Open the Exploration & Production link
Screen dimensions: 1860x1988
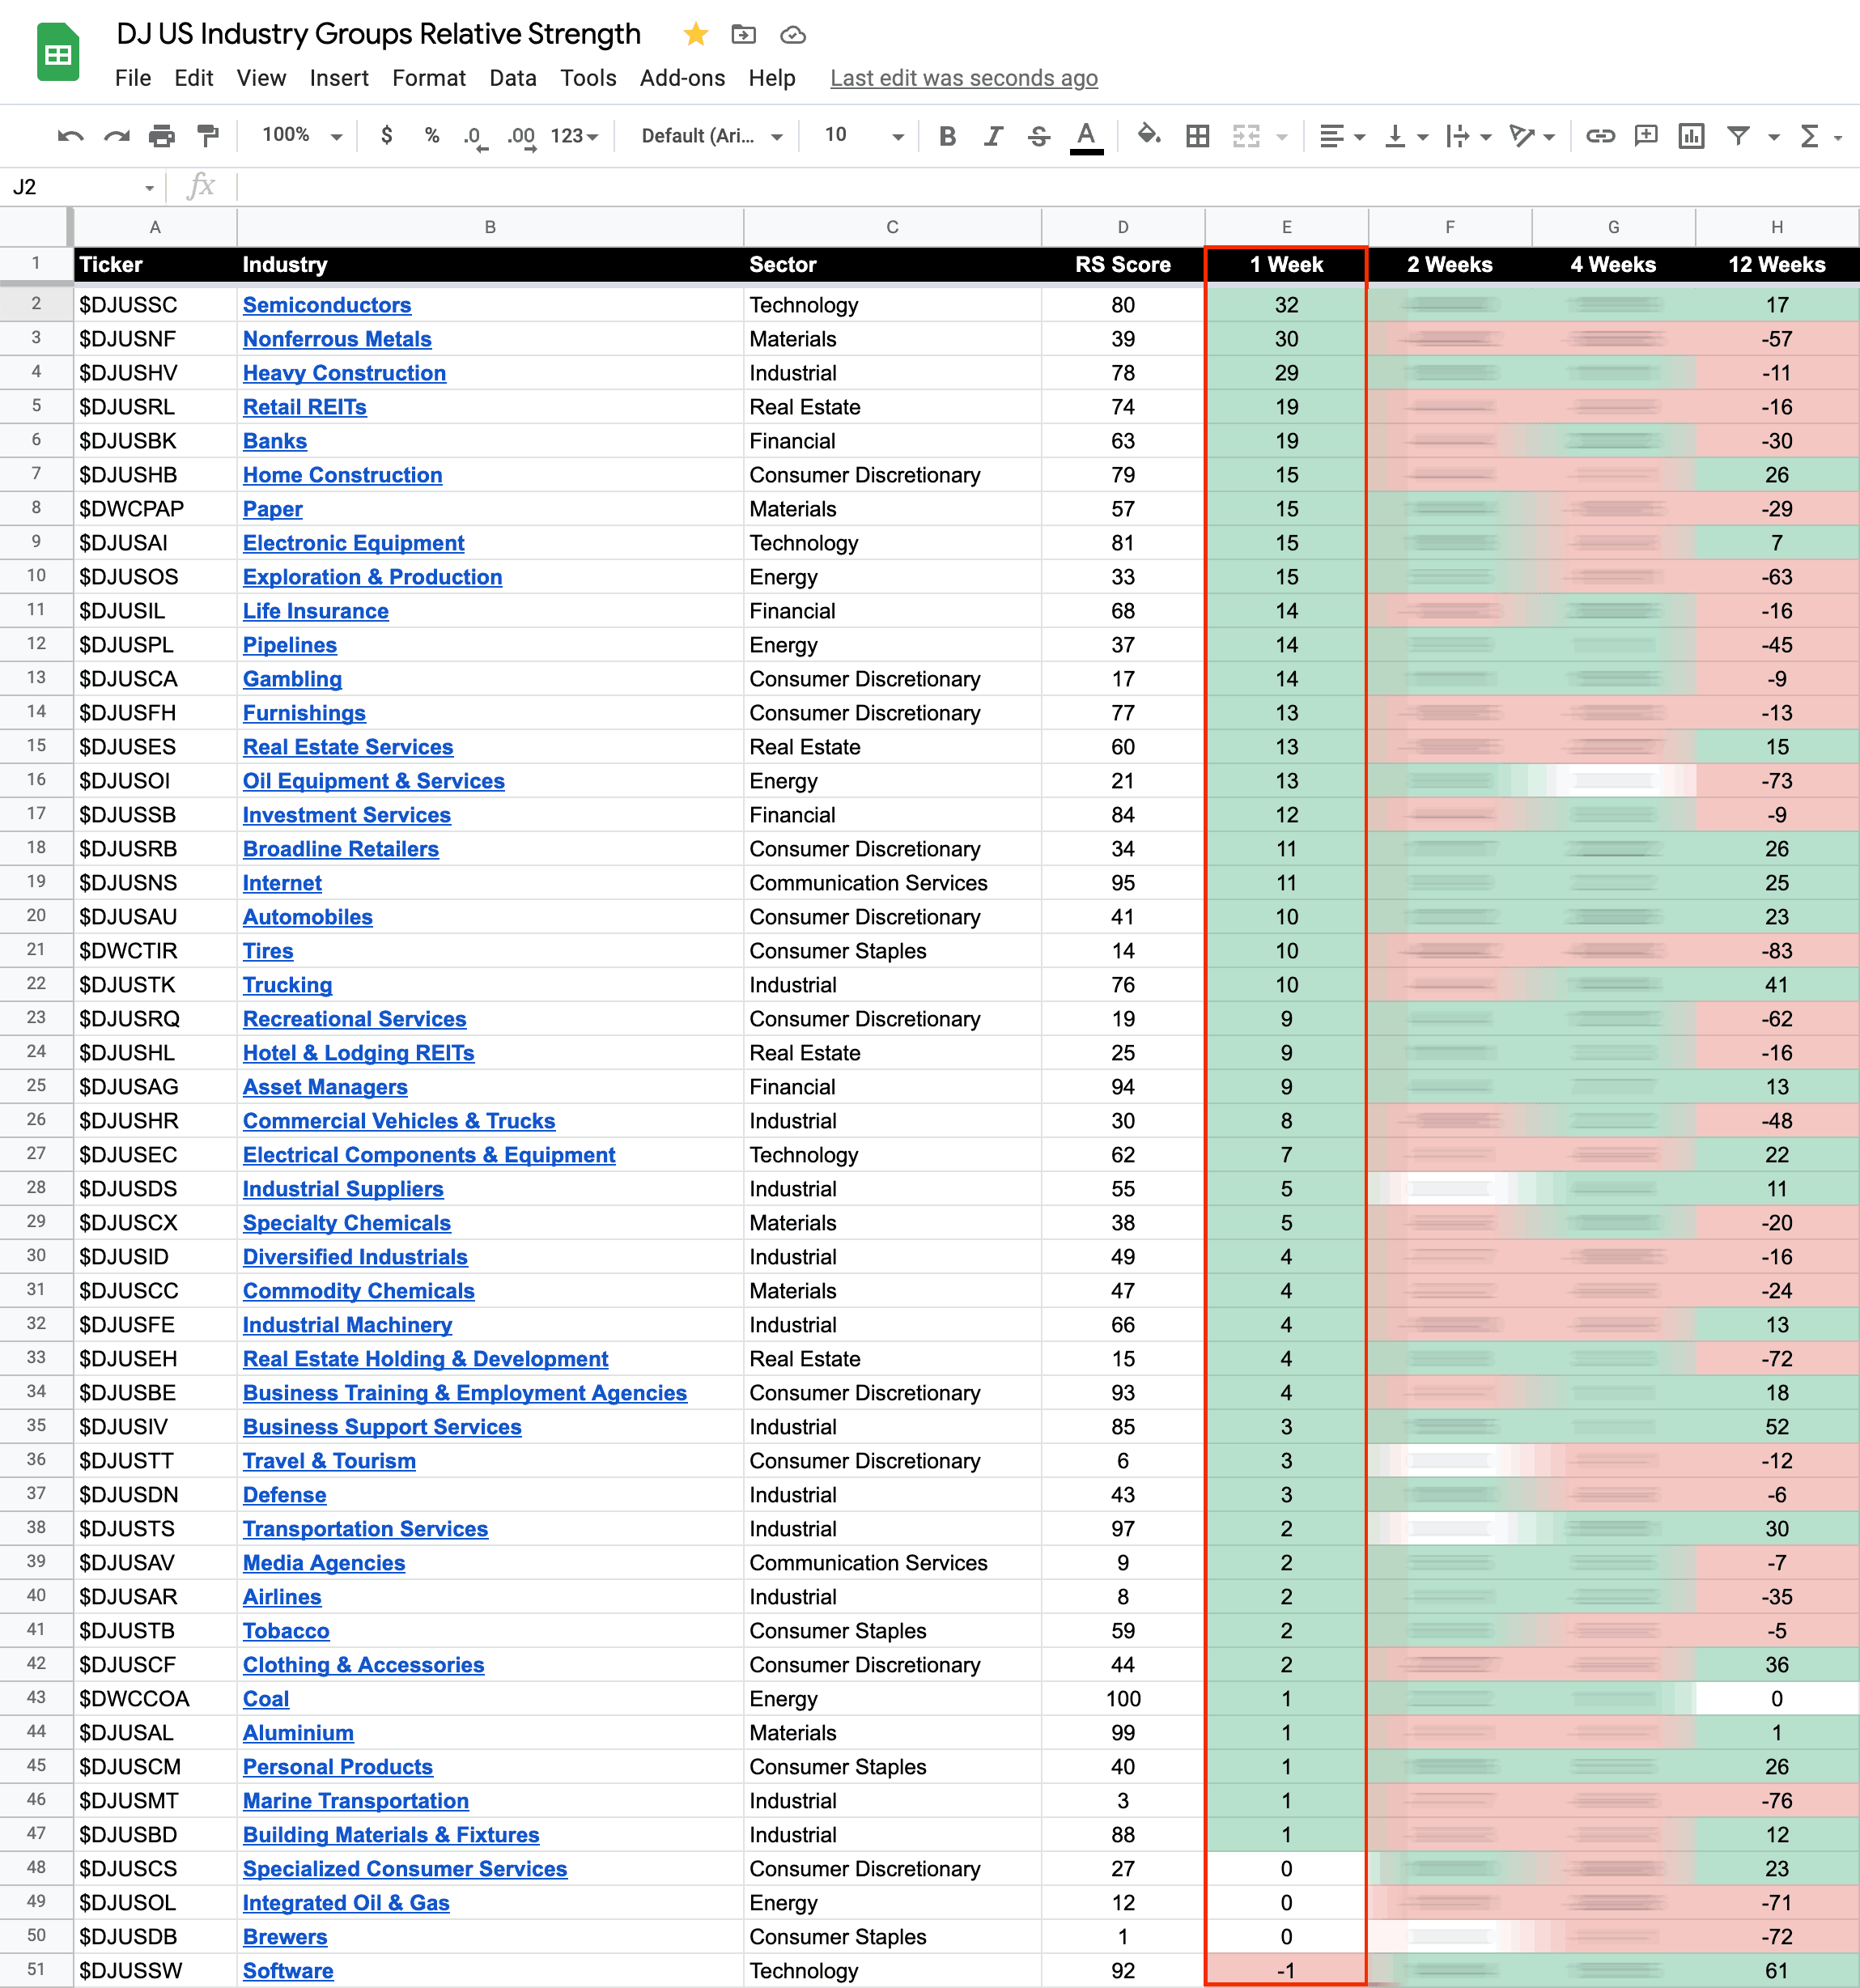click(x=372, y=577)
